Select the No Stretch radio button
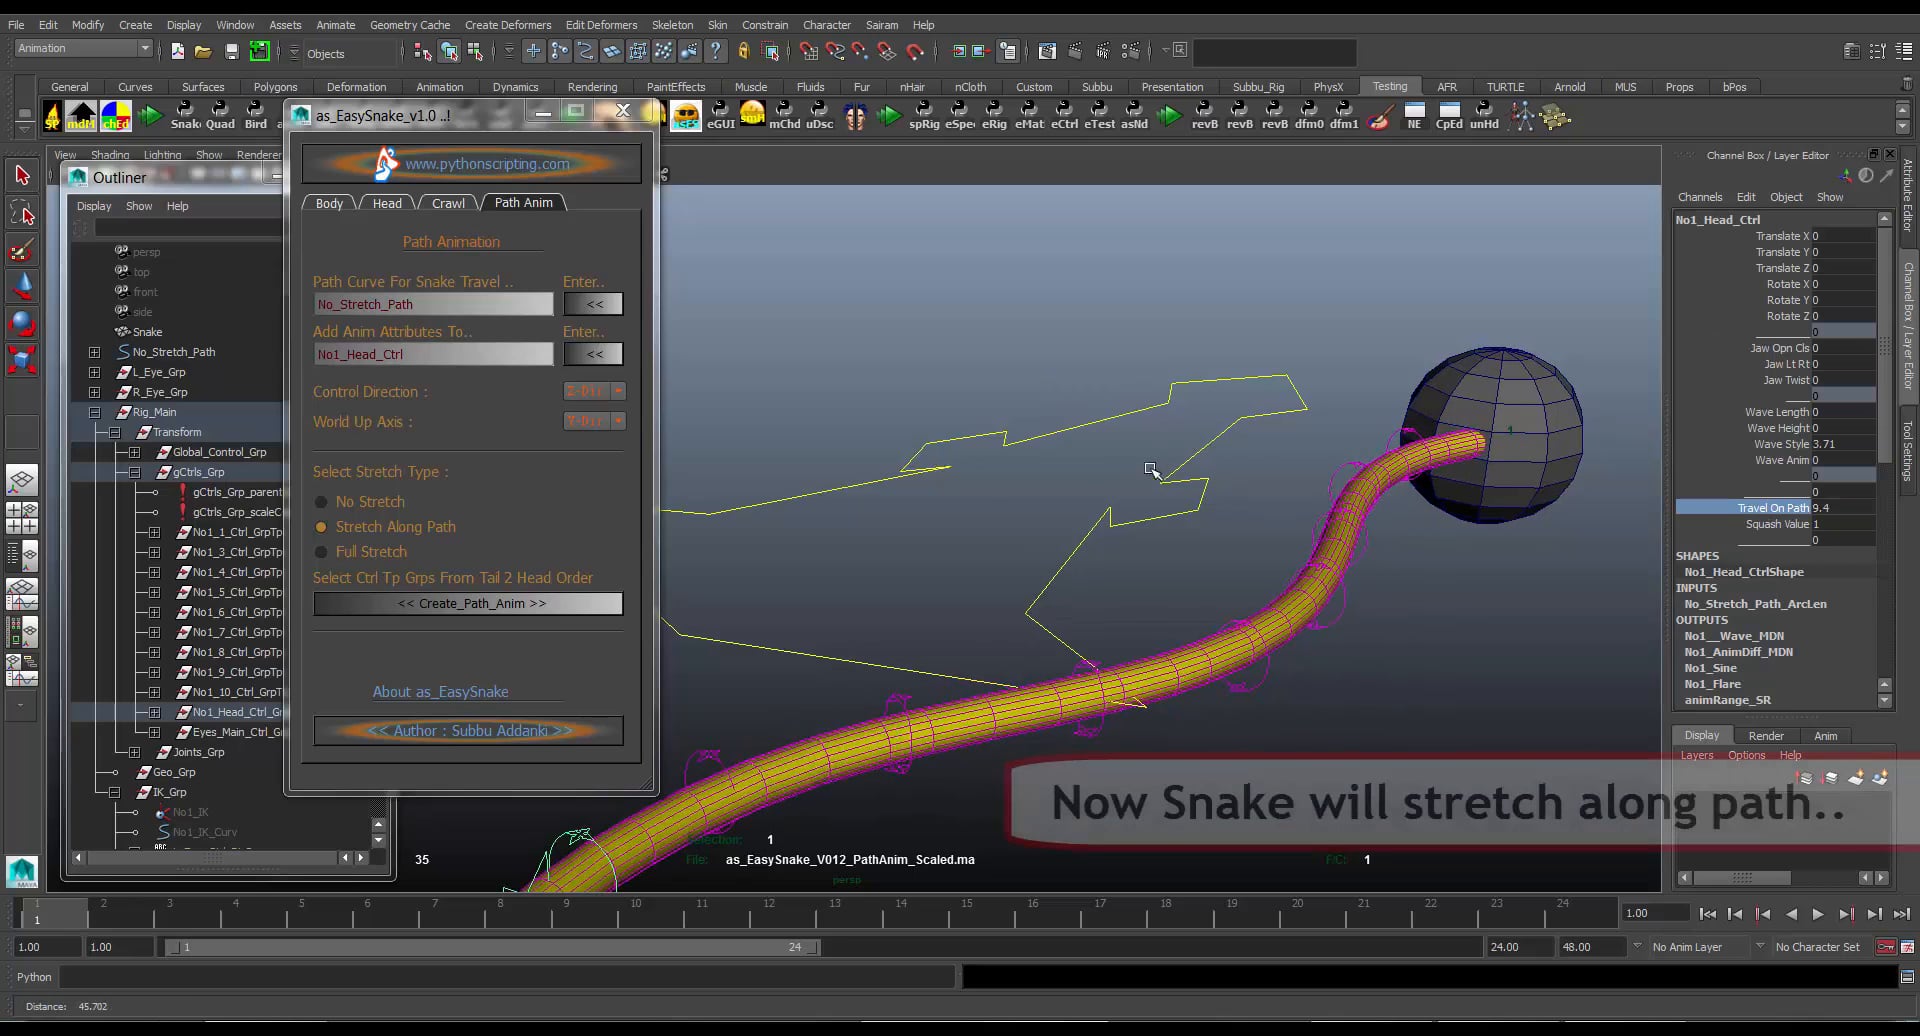This screenshot has height=1036, width=1920. (321, 501)
